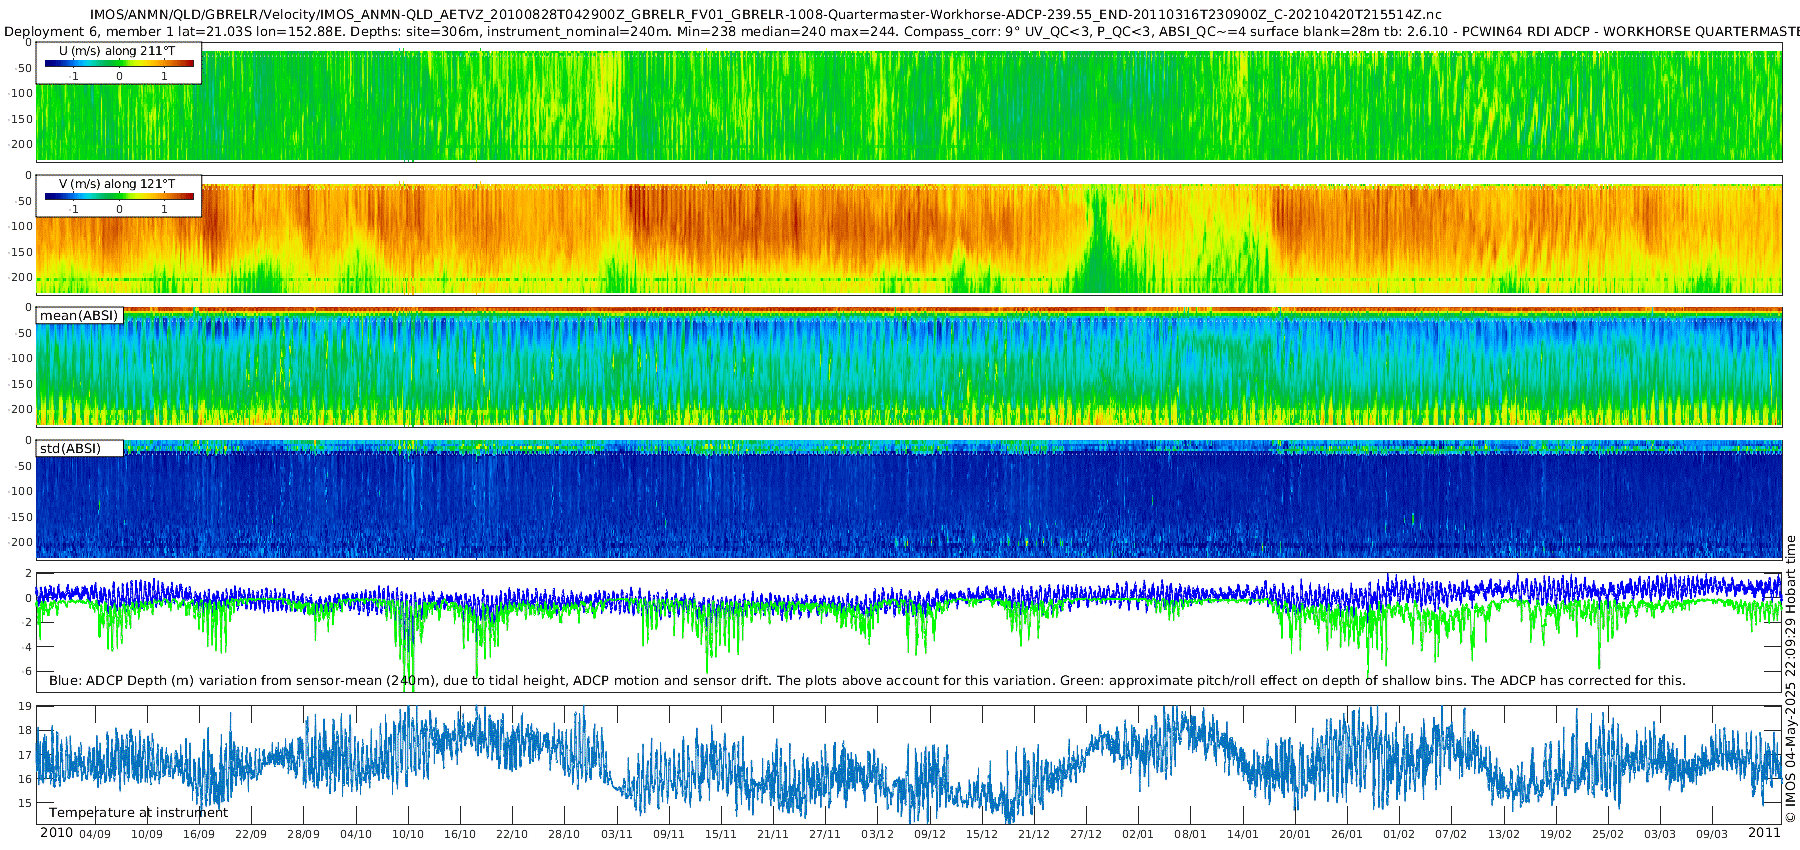Viewport: 1800px width, 850px height.
Task: Click the '07/02' date tick label
Action: click(x=1451, y=834)
